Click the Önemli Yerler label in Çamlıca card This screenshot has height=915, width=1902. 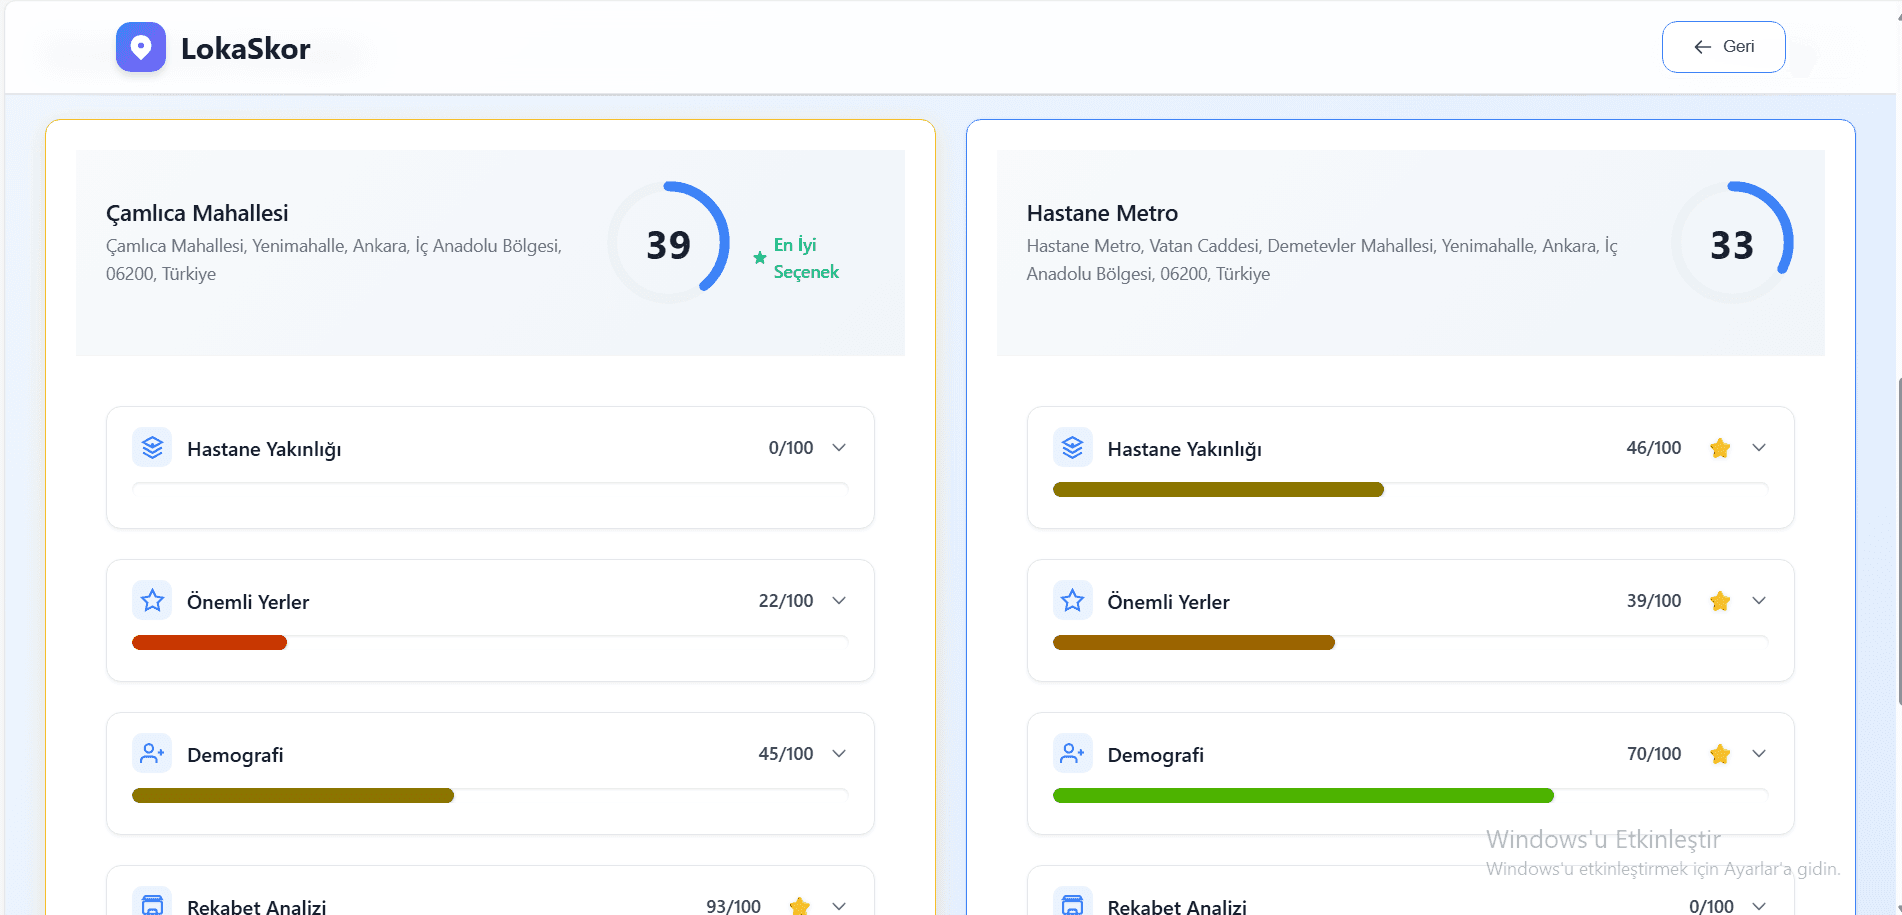pos(248,602)
